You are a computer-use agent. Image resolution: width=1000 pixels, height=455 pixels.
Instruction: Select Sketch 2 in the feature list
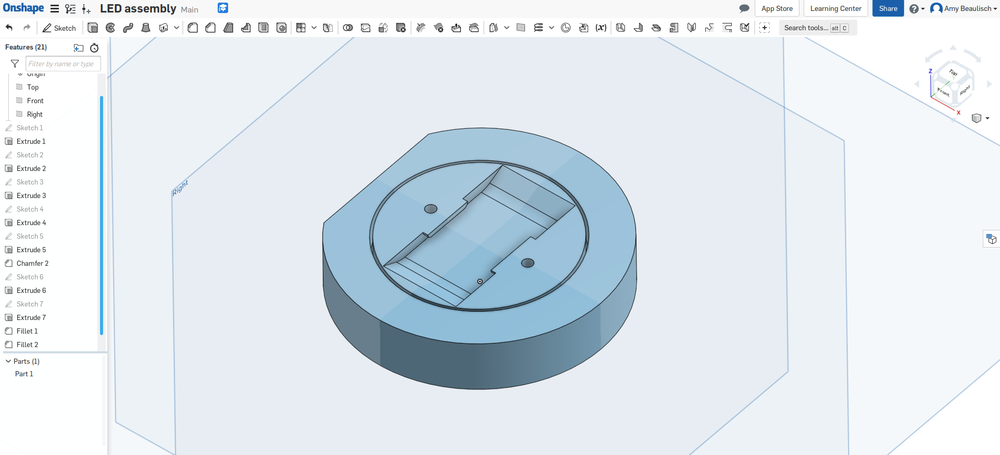[x=29, y=155]
